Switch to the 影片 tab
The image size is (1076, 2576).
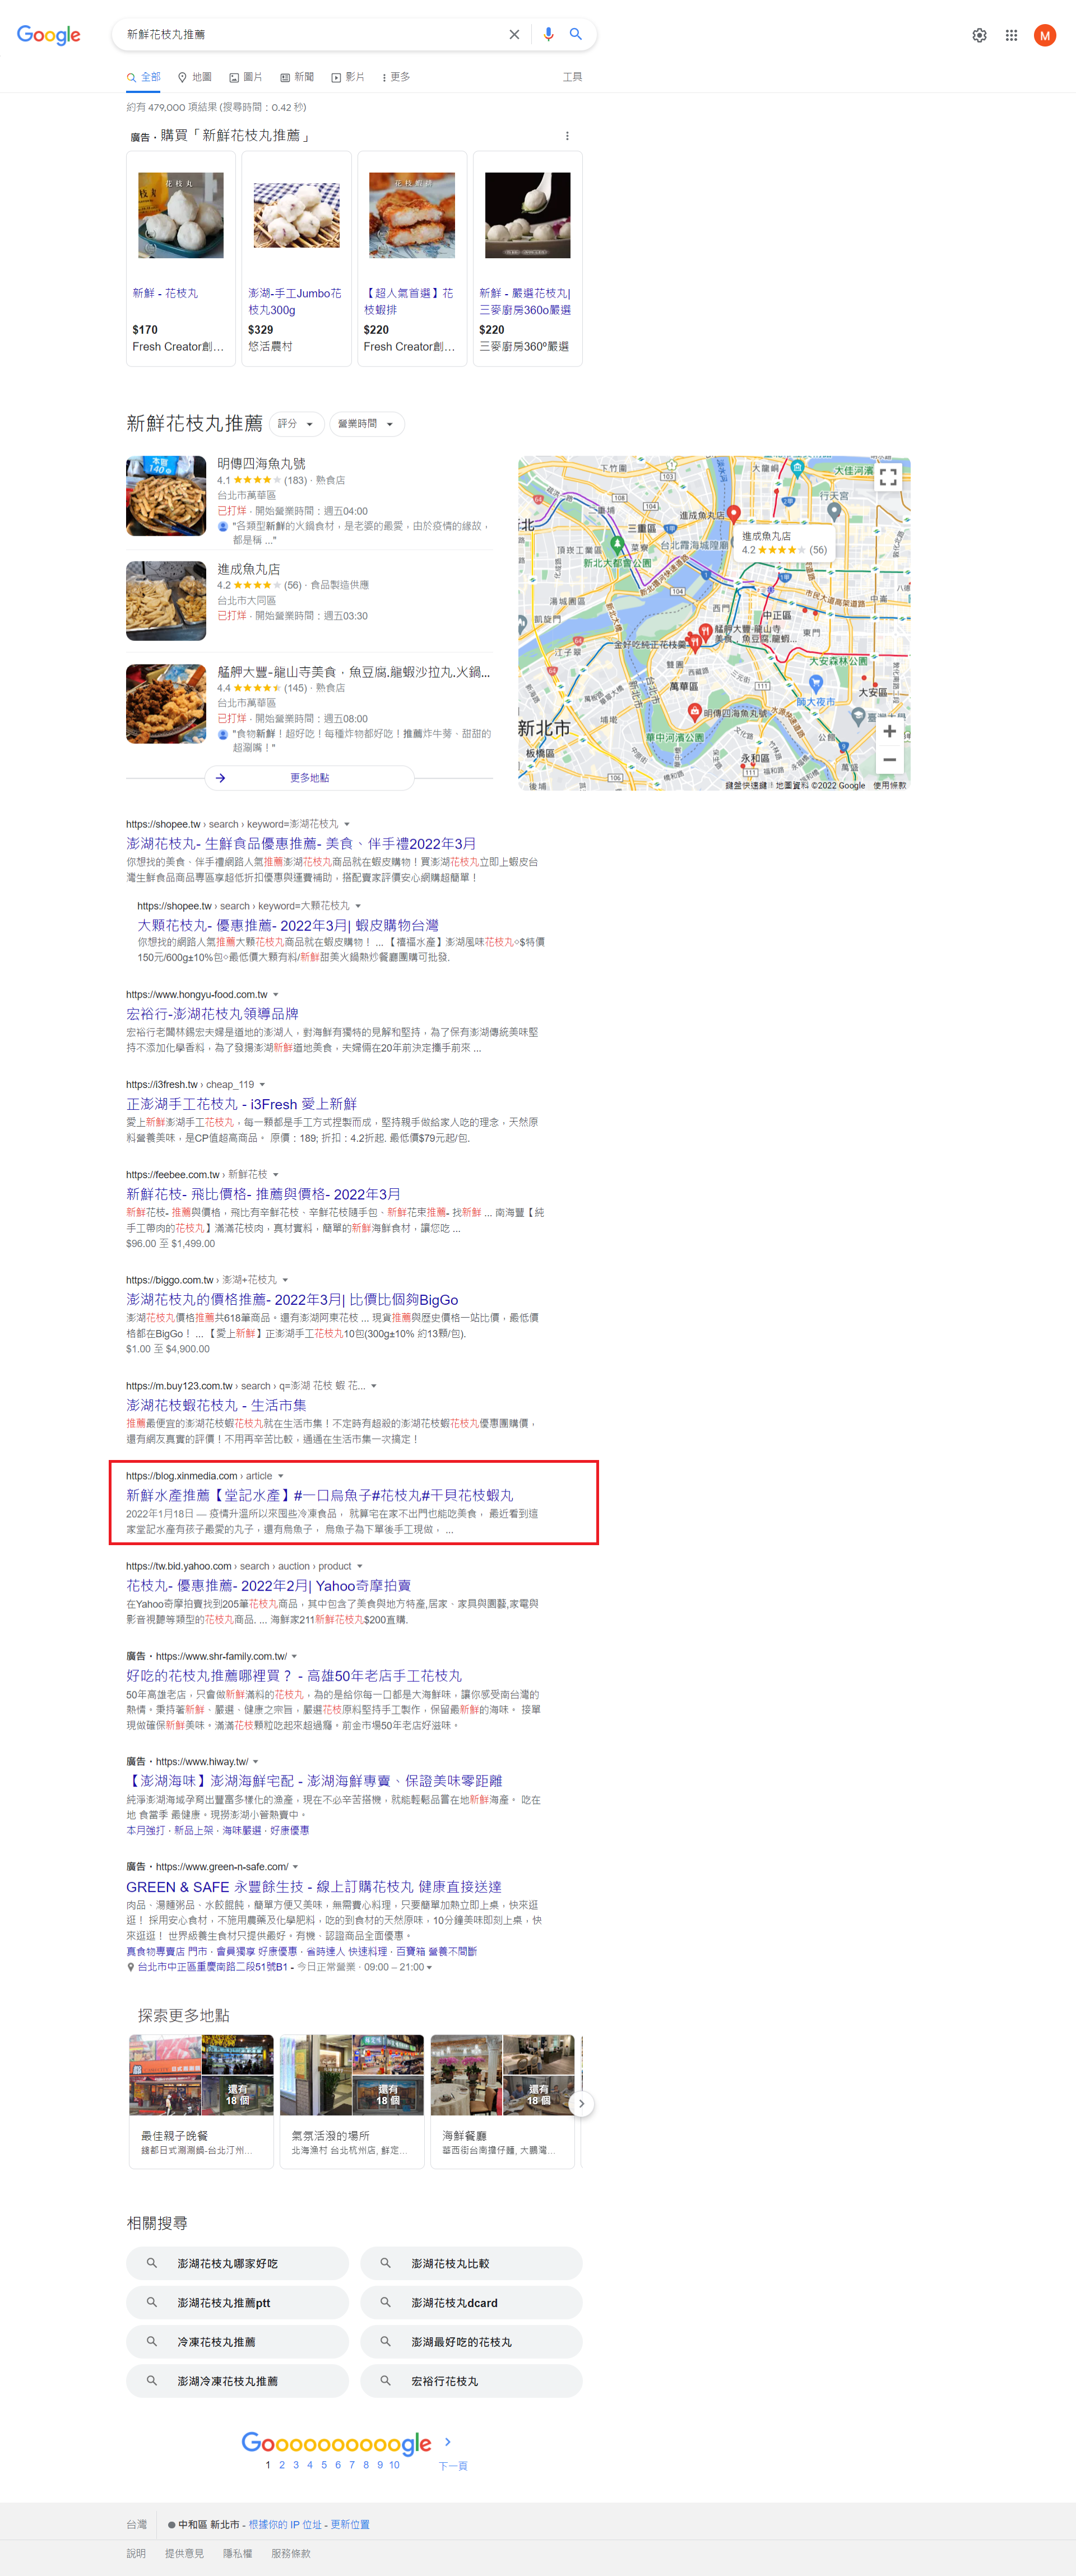pos(348,77)
